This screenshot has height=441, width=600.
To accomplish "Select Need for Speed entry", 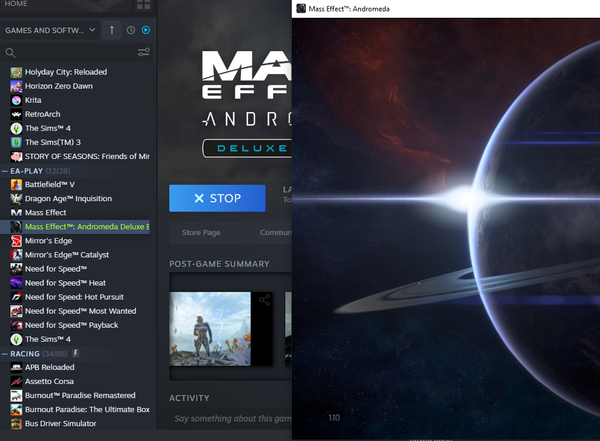I will 56,269.
